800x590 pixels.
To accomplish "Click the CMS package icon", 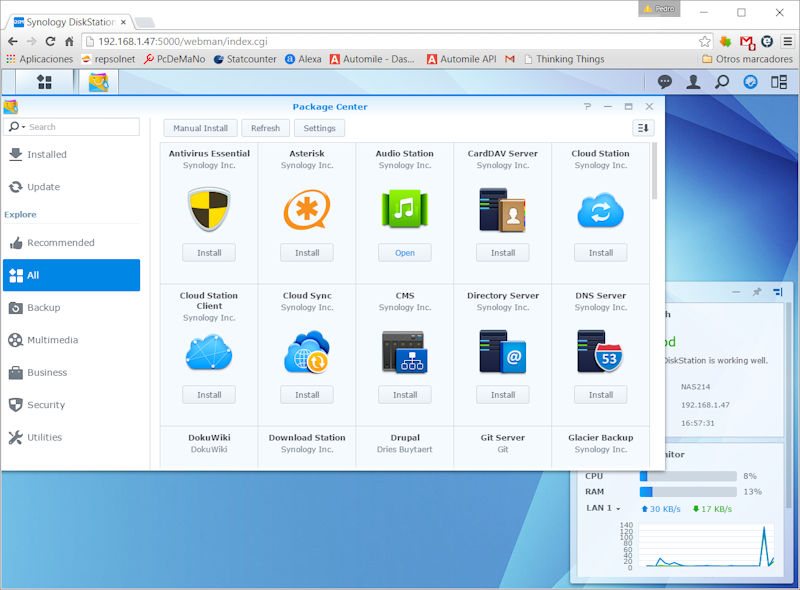I will 405,352.
